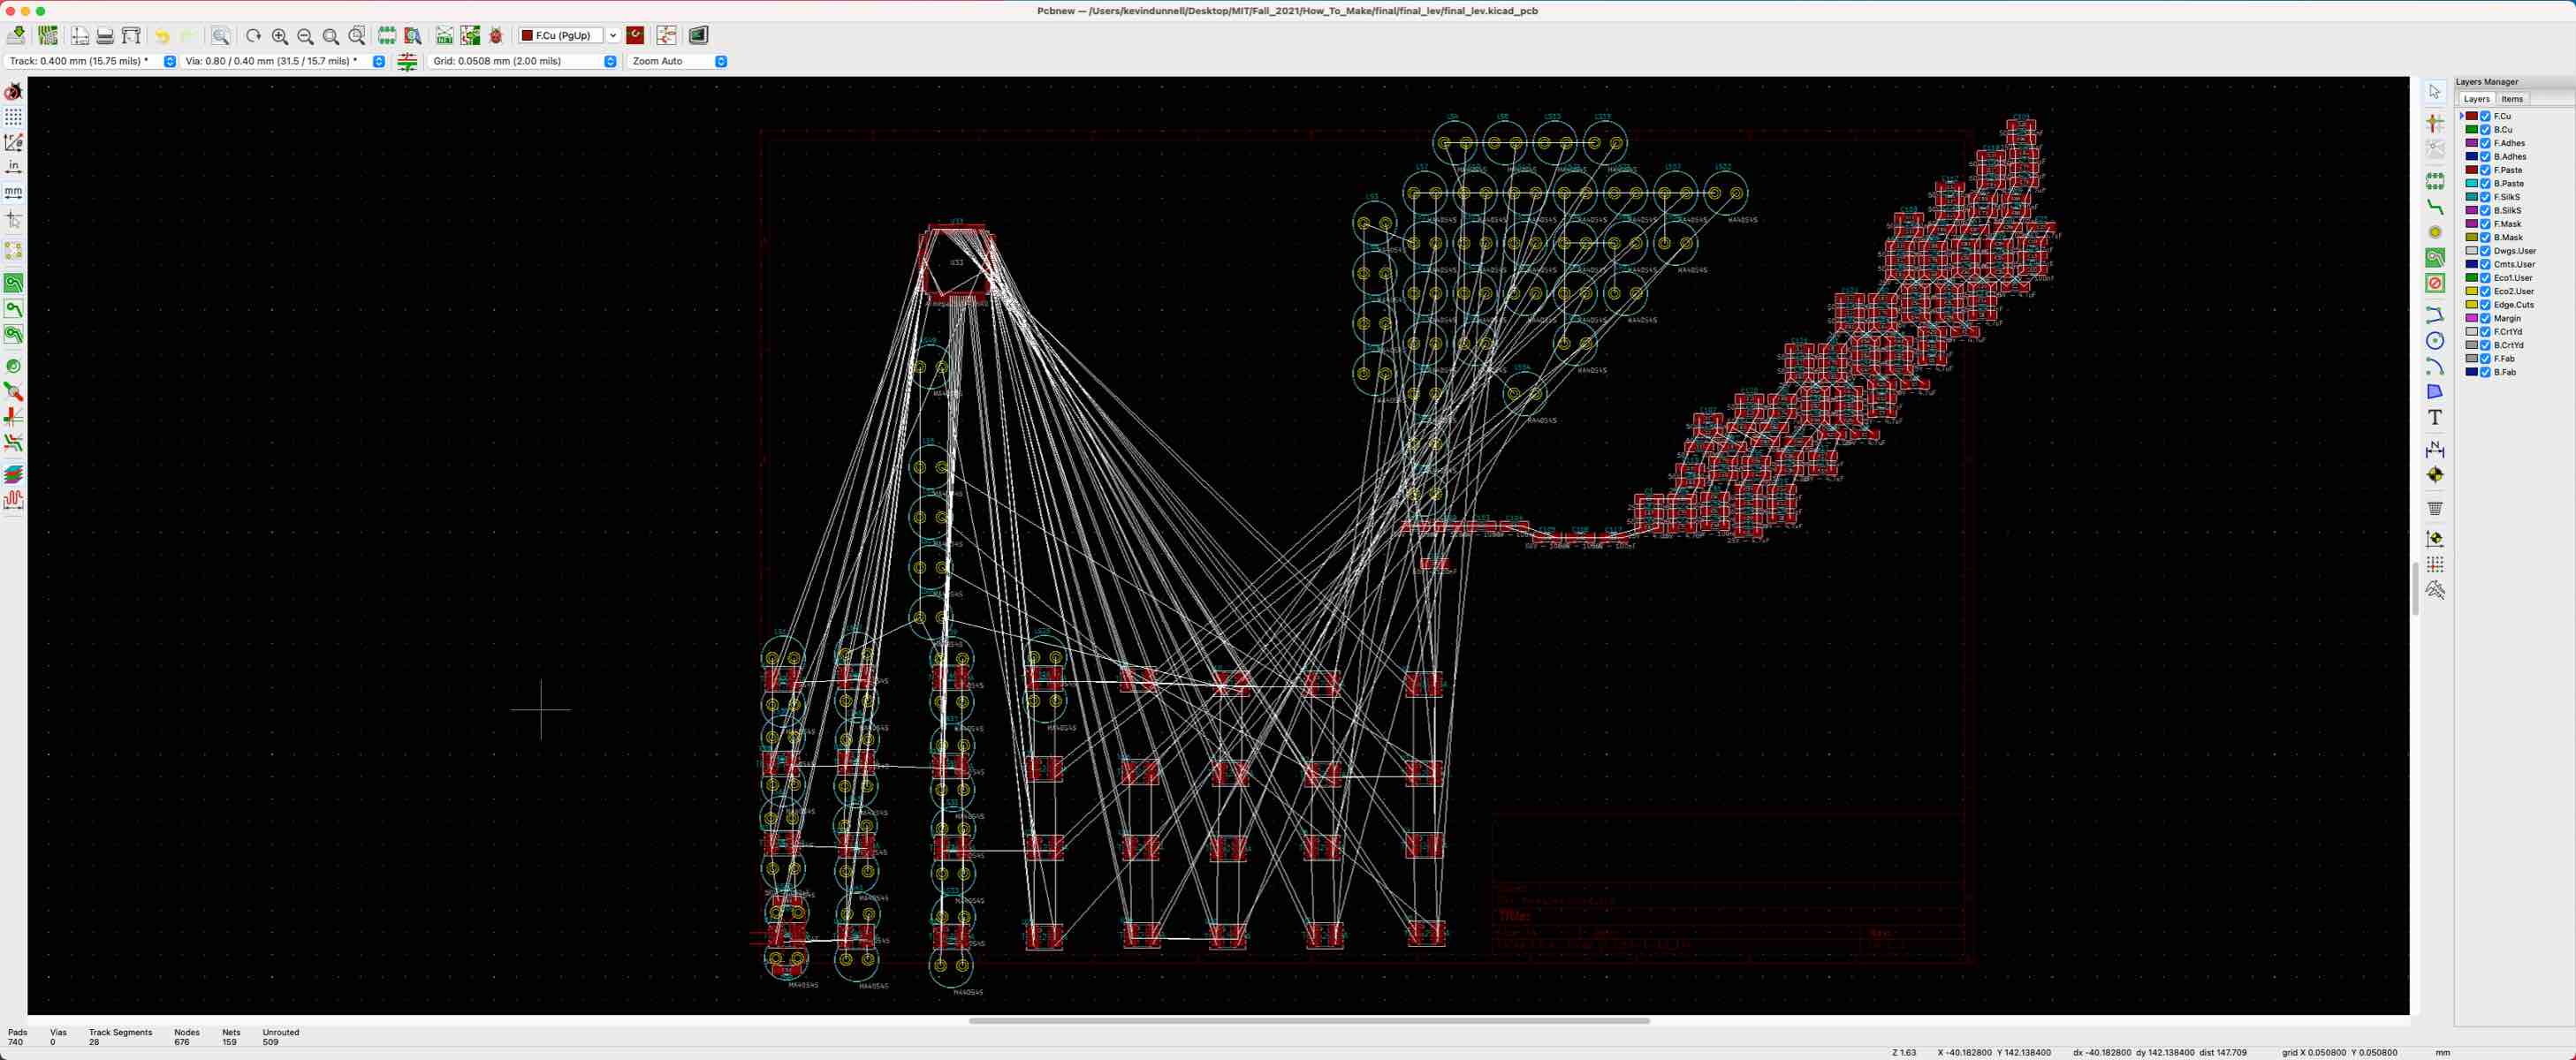
Task: Select the keepout area tool
Action: click(x=2436, y=283)
